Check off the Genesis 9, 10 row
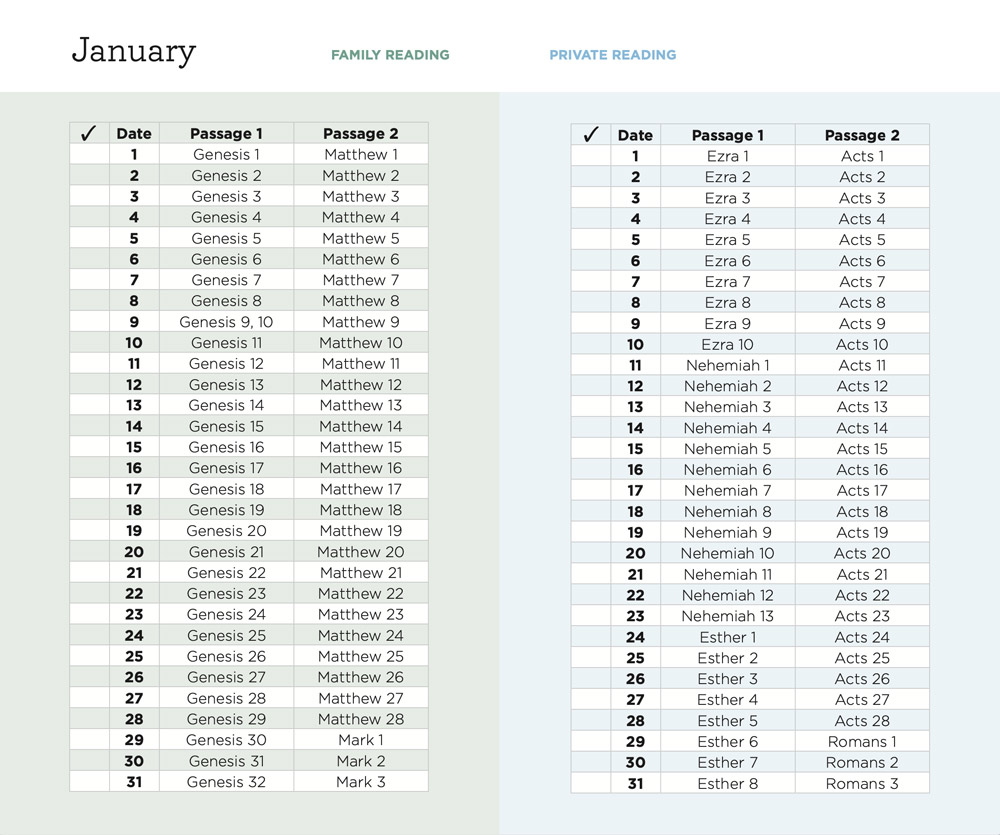Viewport: 1000px width, 835px height. [x=89, y=322]
